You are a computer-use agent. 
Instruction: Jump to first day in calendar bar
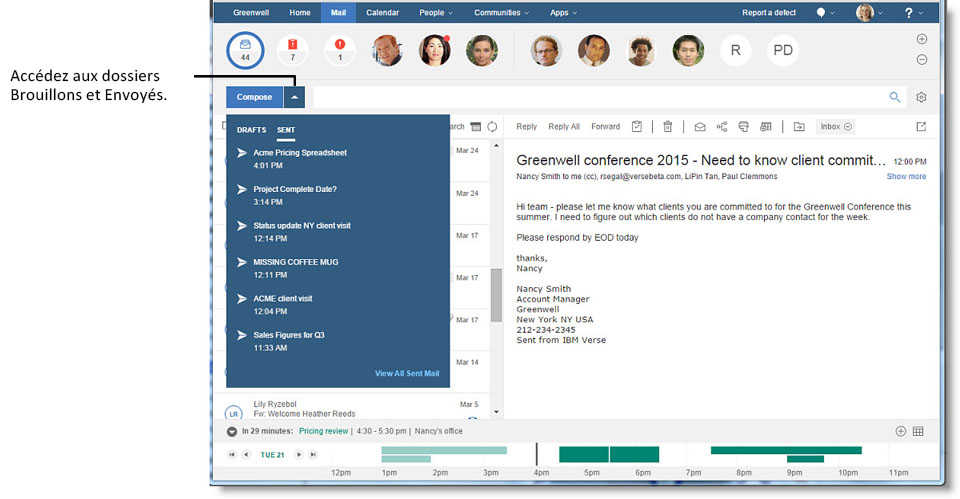tap(232, 454)
